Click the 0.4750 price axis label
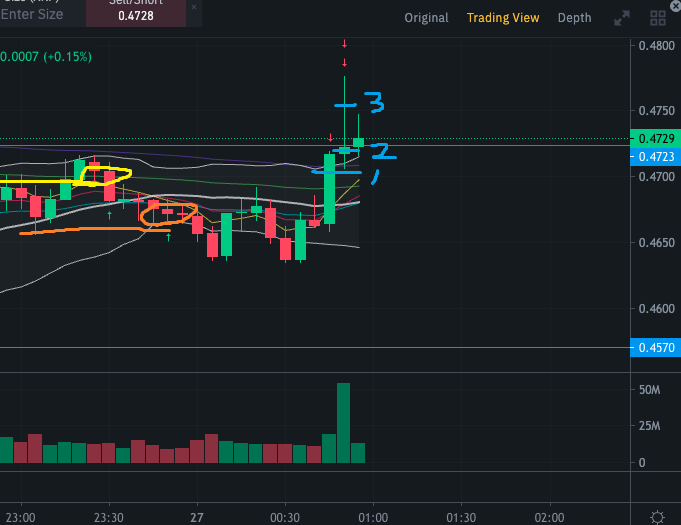This screenshot has width=681, height=525. click(656, 111)
